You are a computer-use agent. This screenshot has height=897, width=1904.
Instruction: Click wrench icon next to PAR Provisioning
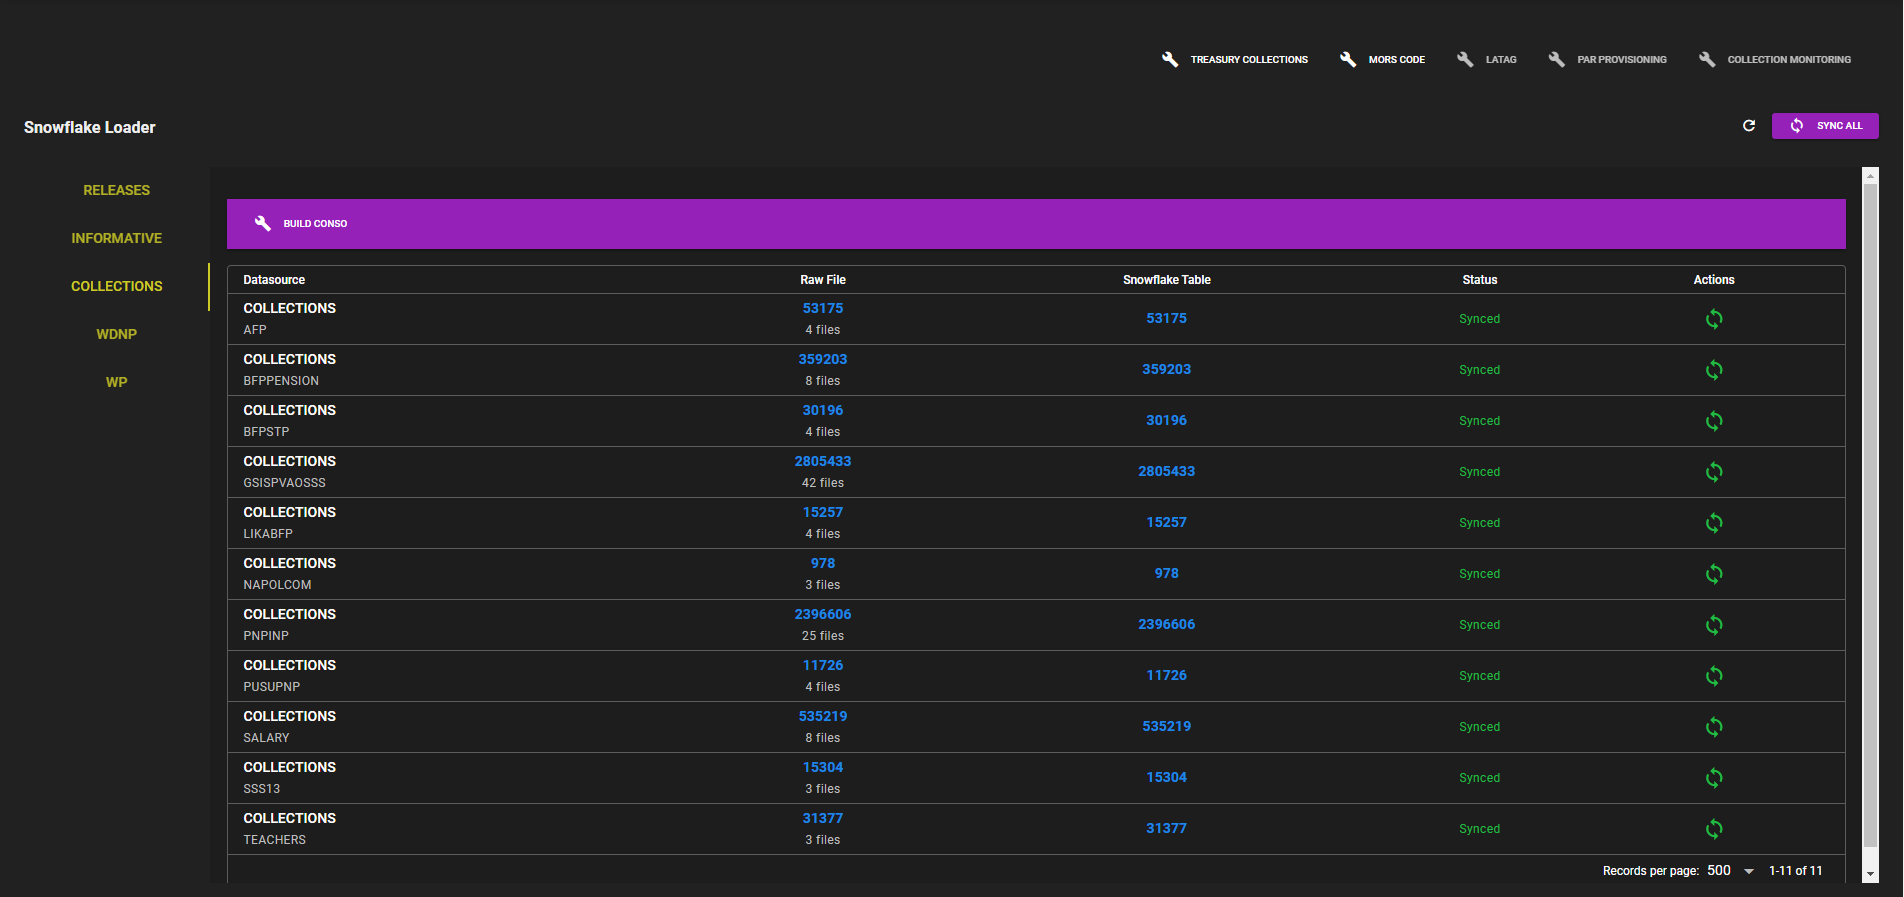click(1557, 59)
